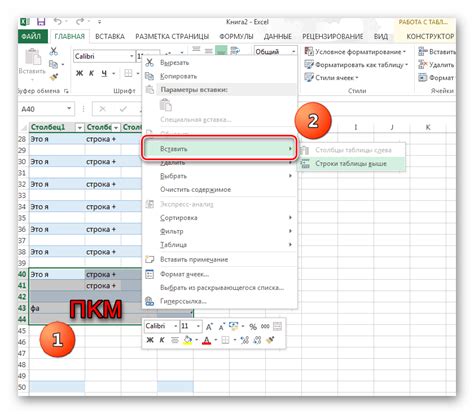The width and height of the screenshot is (474, 414).
Task: Click the percent style icon in mini toolbar
Action: (253, 326)
